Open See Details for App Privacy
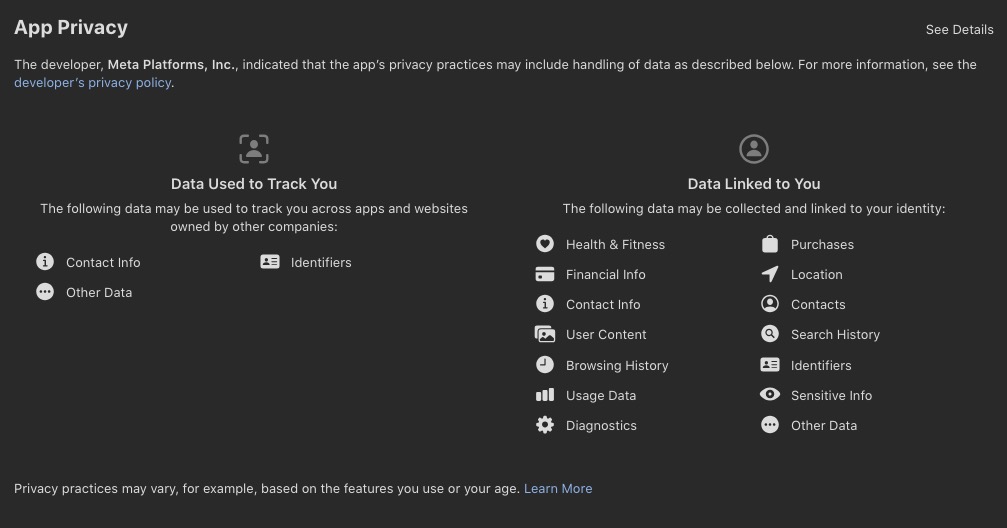This screenshot has height=528, width=1007. 959,30
